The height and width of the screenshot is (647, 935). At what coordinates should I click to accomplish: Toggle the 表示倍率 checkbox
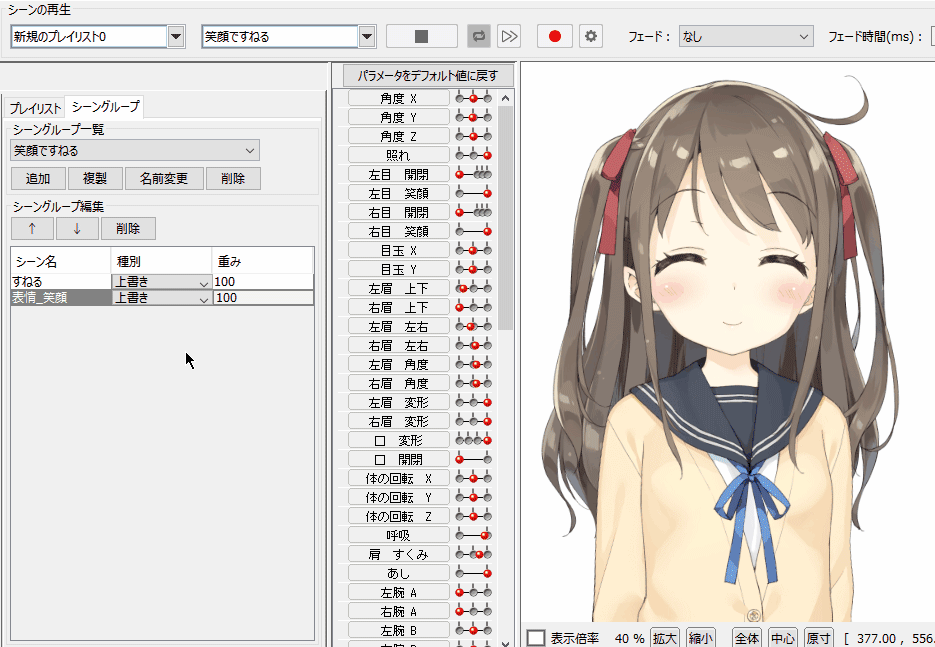click(x=535, y=638)
